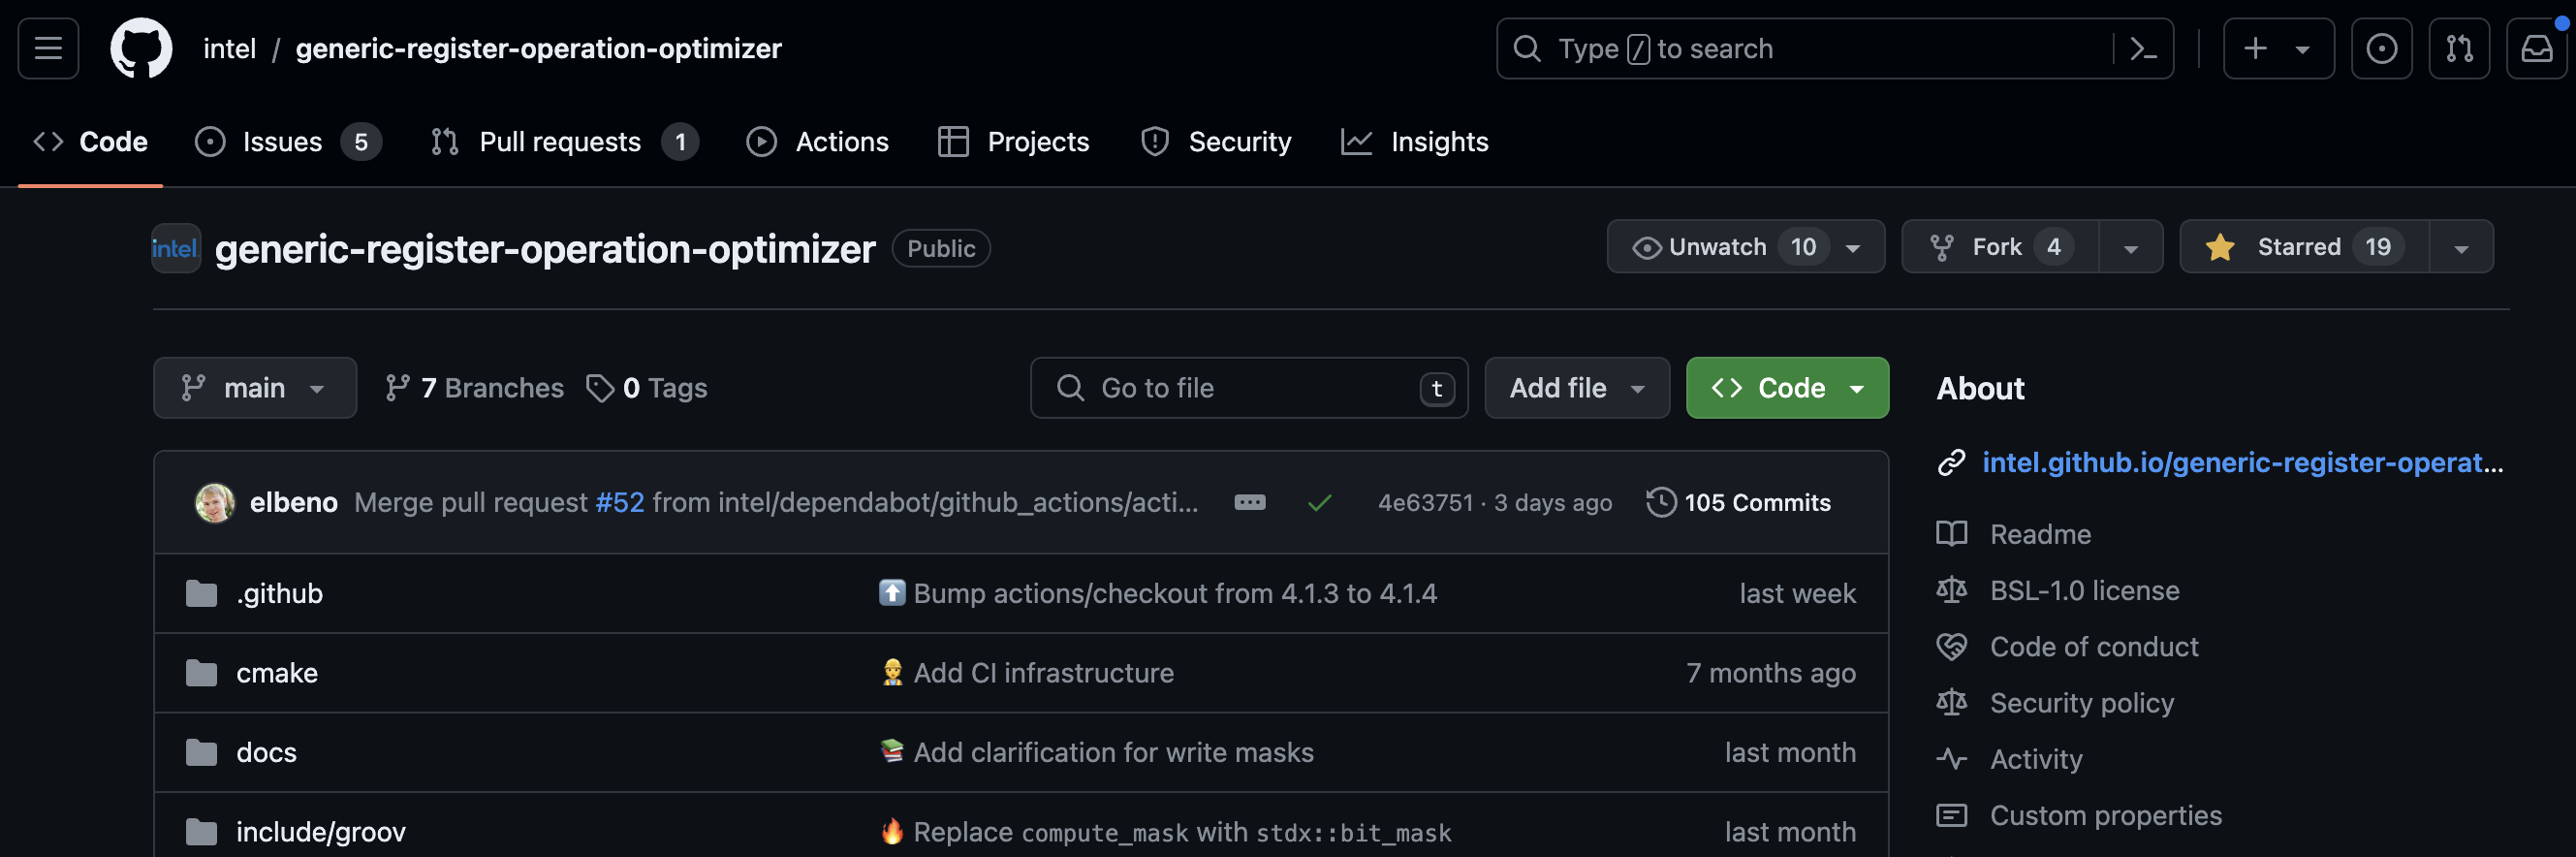Click the Intel avatar beside repo title
The height and width of the screenshot is (857, 2576).
(176, 248)
